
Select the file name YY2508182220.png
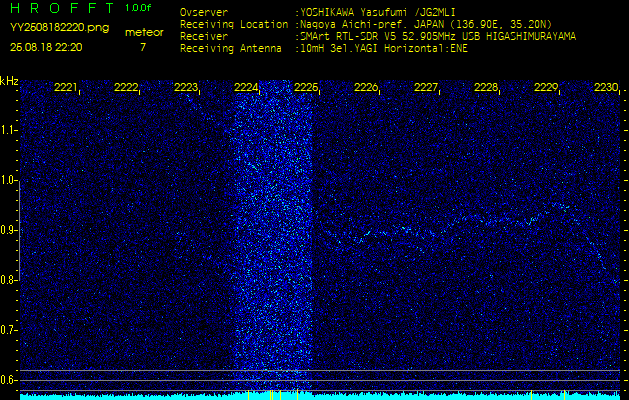59,28
